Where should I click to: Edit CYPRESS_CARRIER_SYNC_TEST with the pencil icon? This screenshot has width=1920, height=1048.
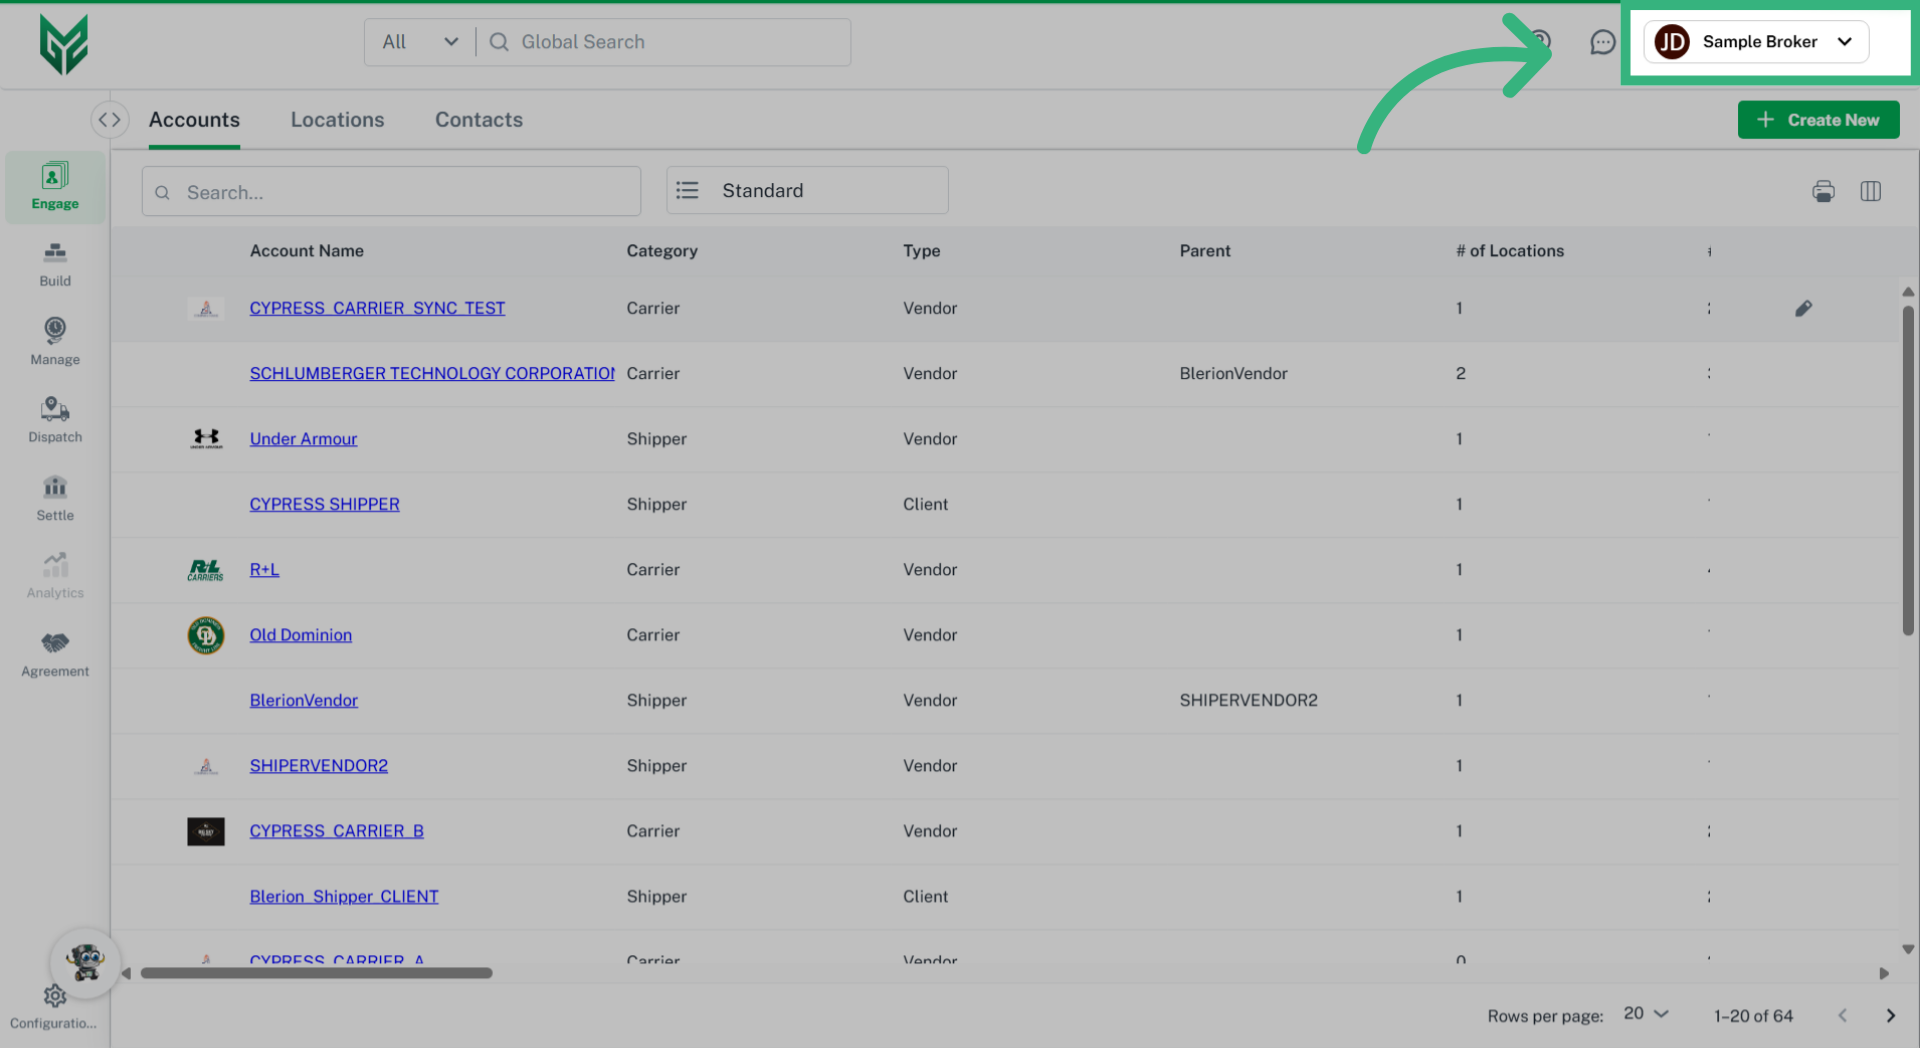coord(1803,308)
